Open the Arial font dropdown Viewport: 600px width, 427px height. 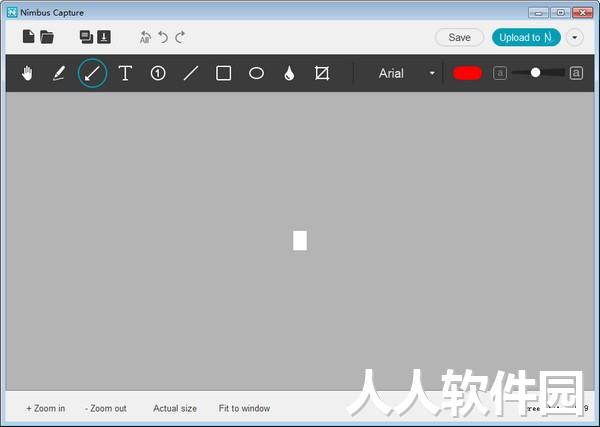coord(406,73)
